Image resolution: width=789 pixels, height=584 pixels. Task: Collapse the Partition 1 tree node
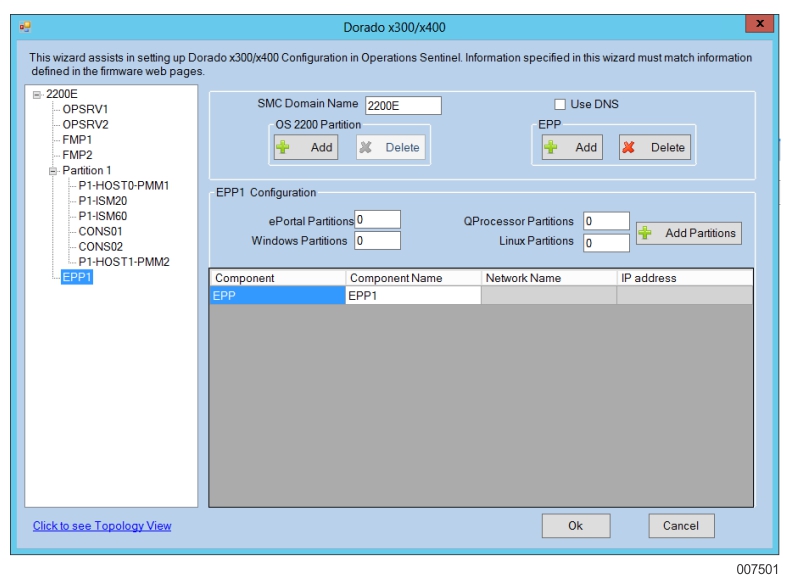click(53, 171)
